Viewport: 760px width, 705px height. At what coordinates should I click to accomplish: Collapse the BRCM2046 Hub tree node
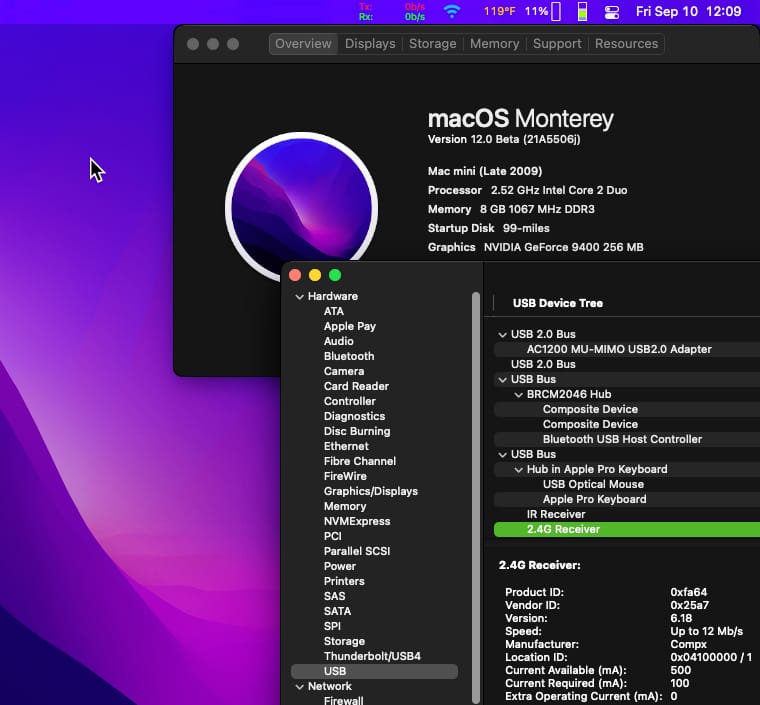point(518,395)
